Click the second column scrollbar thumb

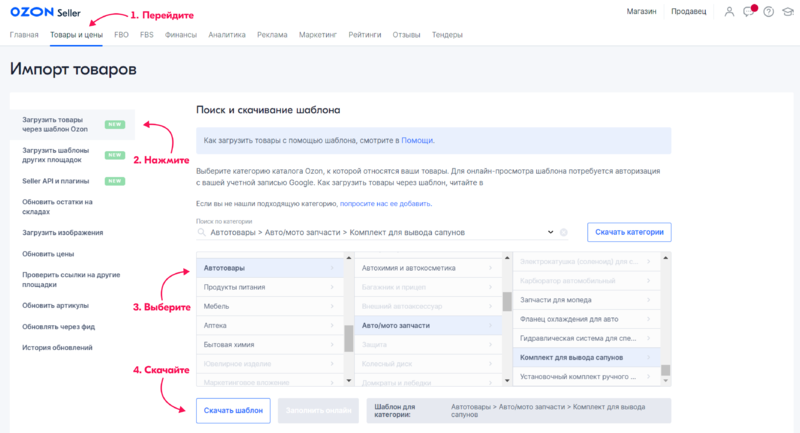(x=507, y=301)
